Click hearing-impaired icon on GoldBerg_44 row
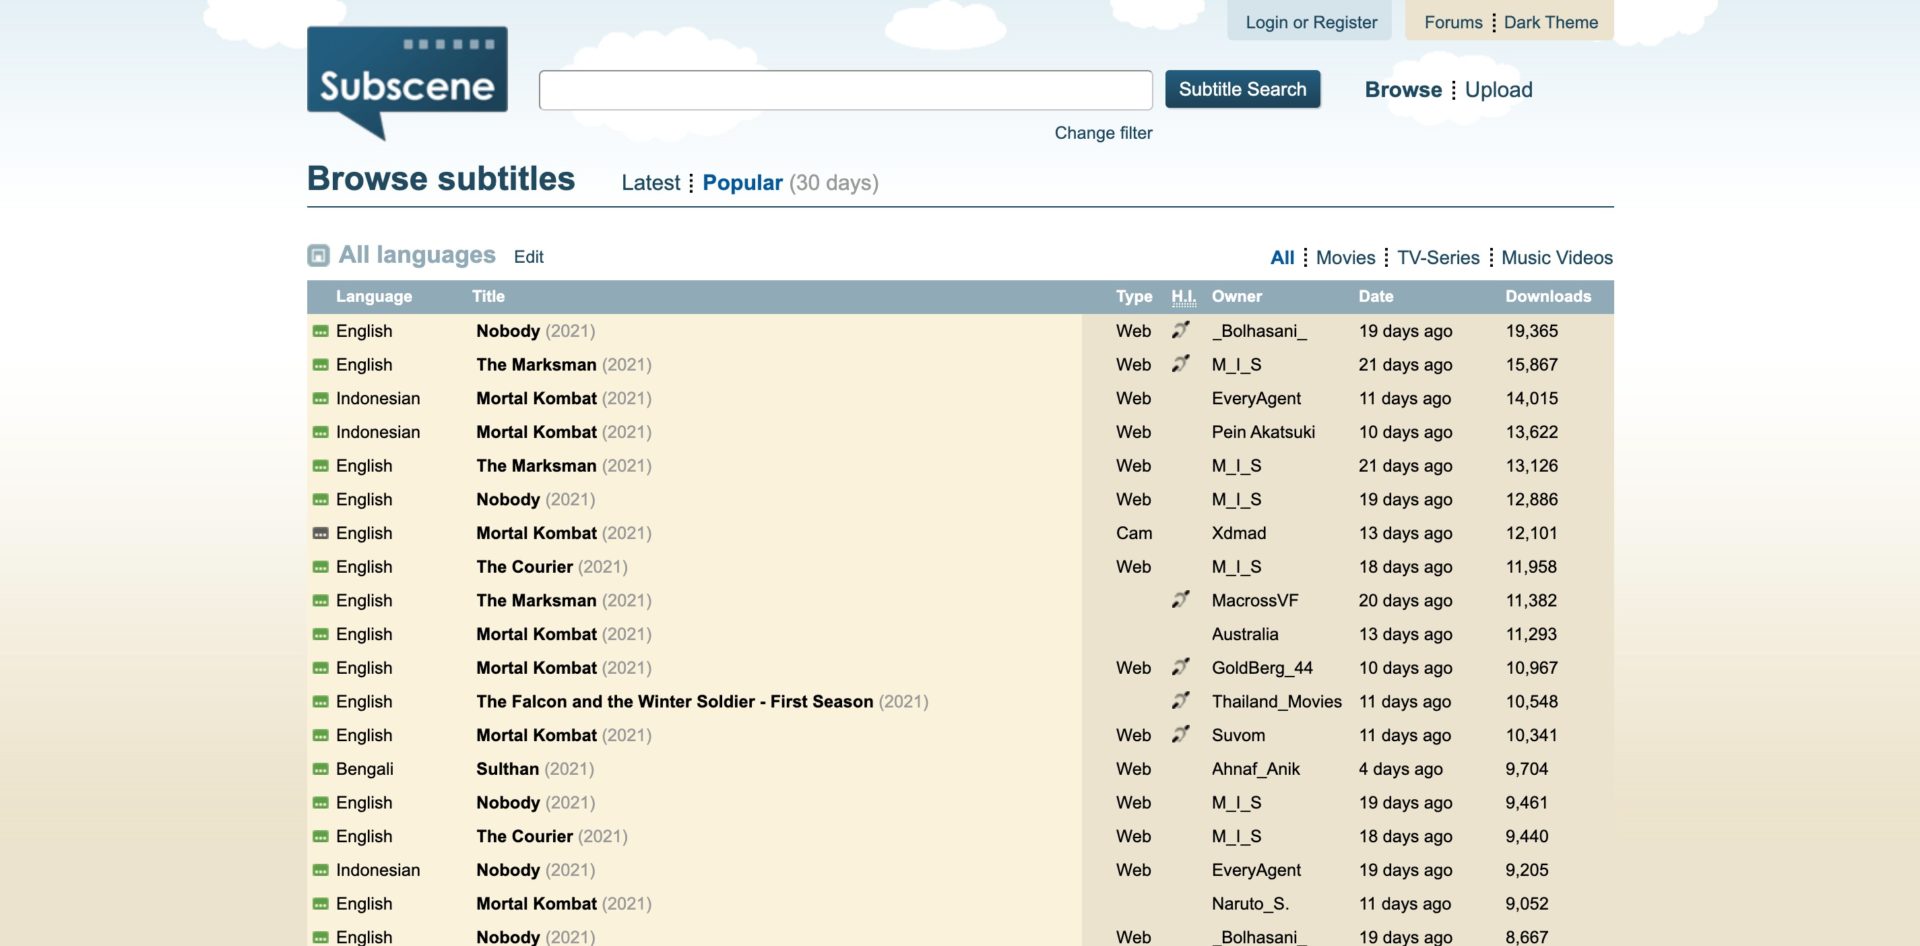1920x946 pixels. tap(1183, 666)
